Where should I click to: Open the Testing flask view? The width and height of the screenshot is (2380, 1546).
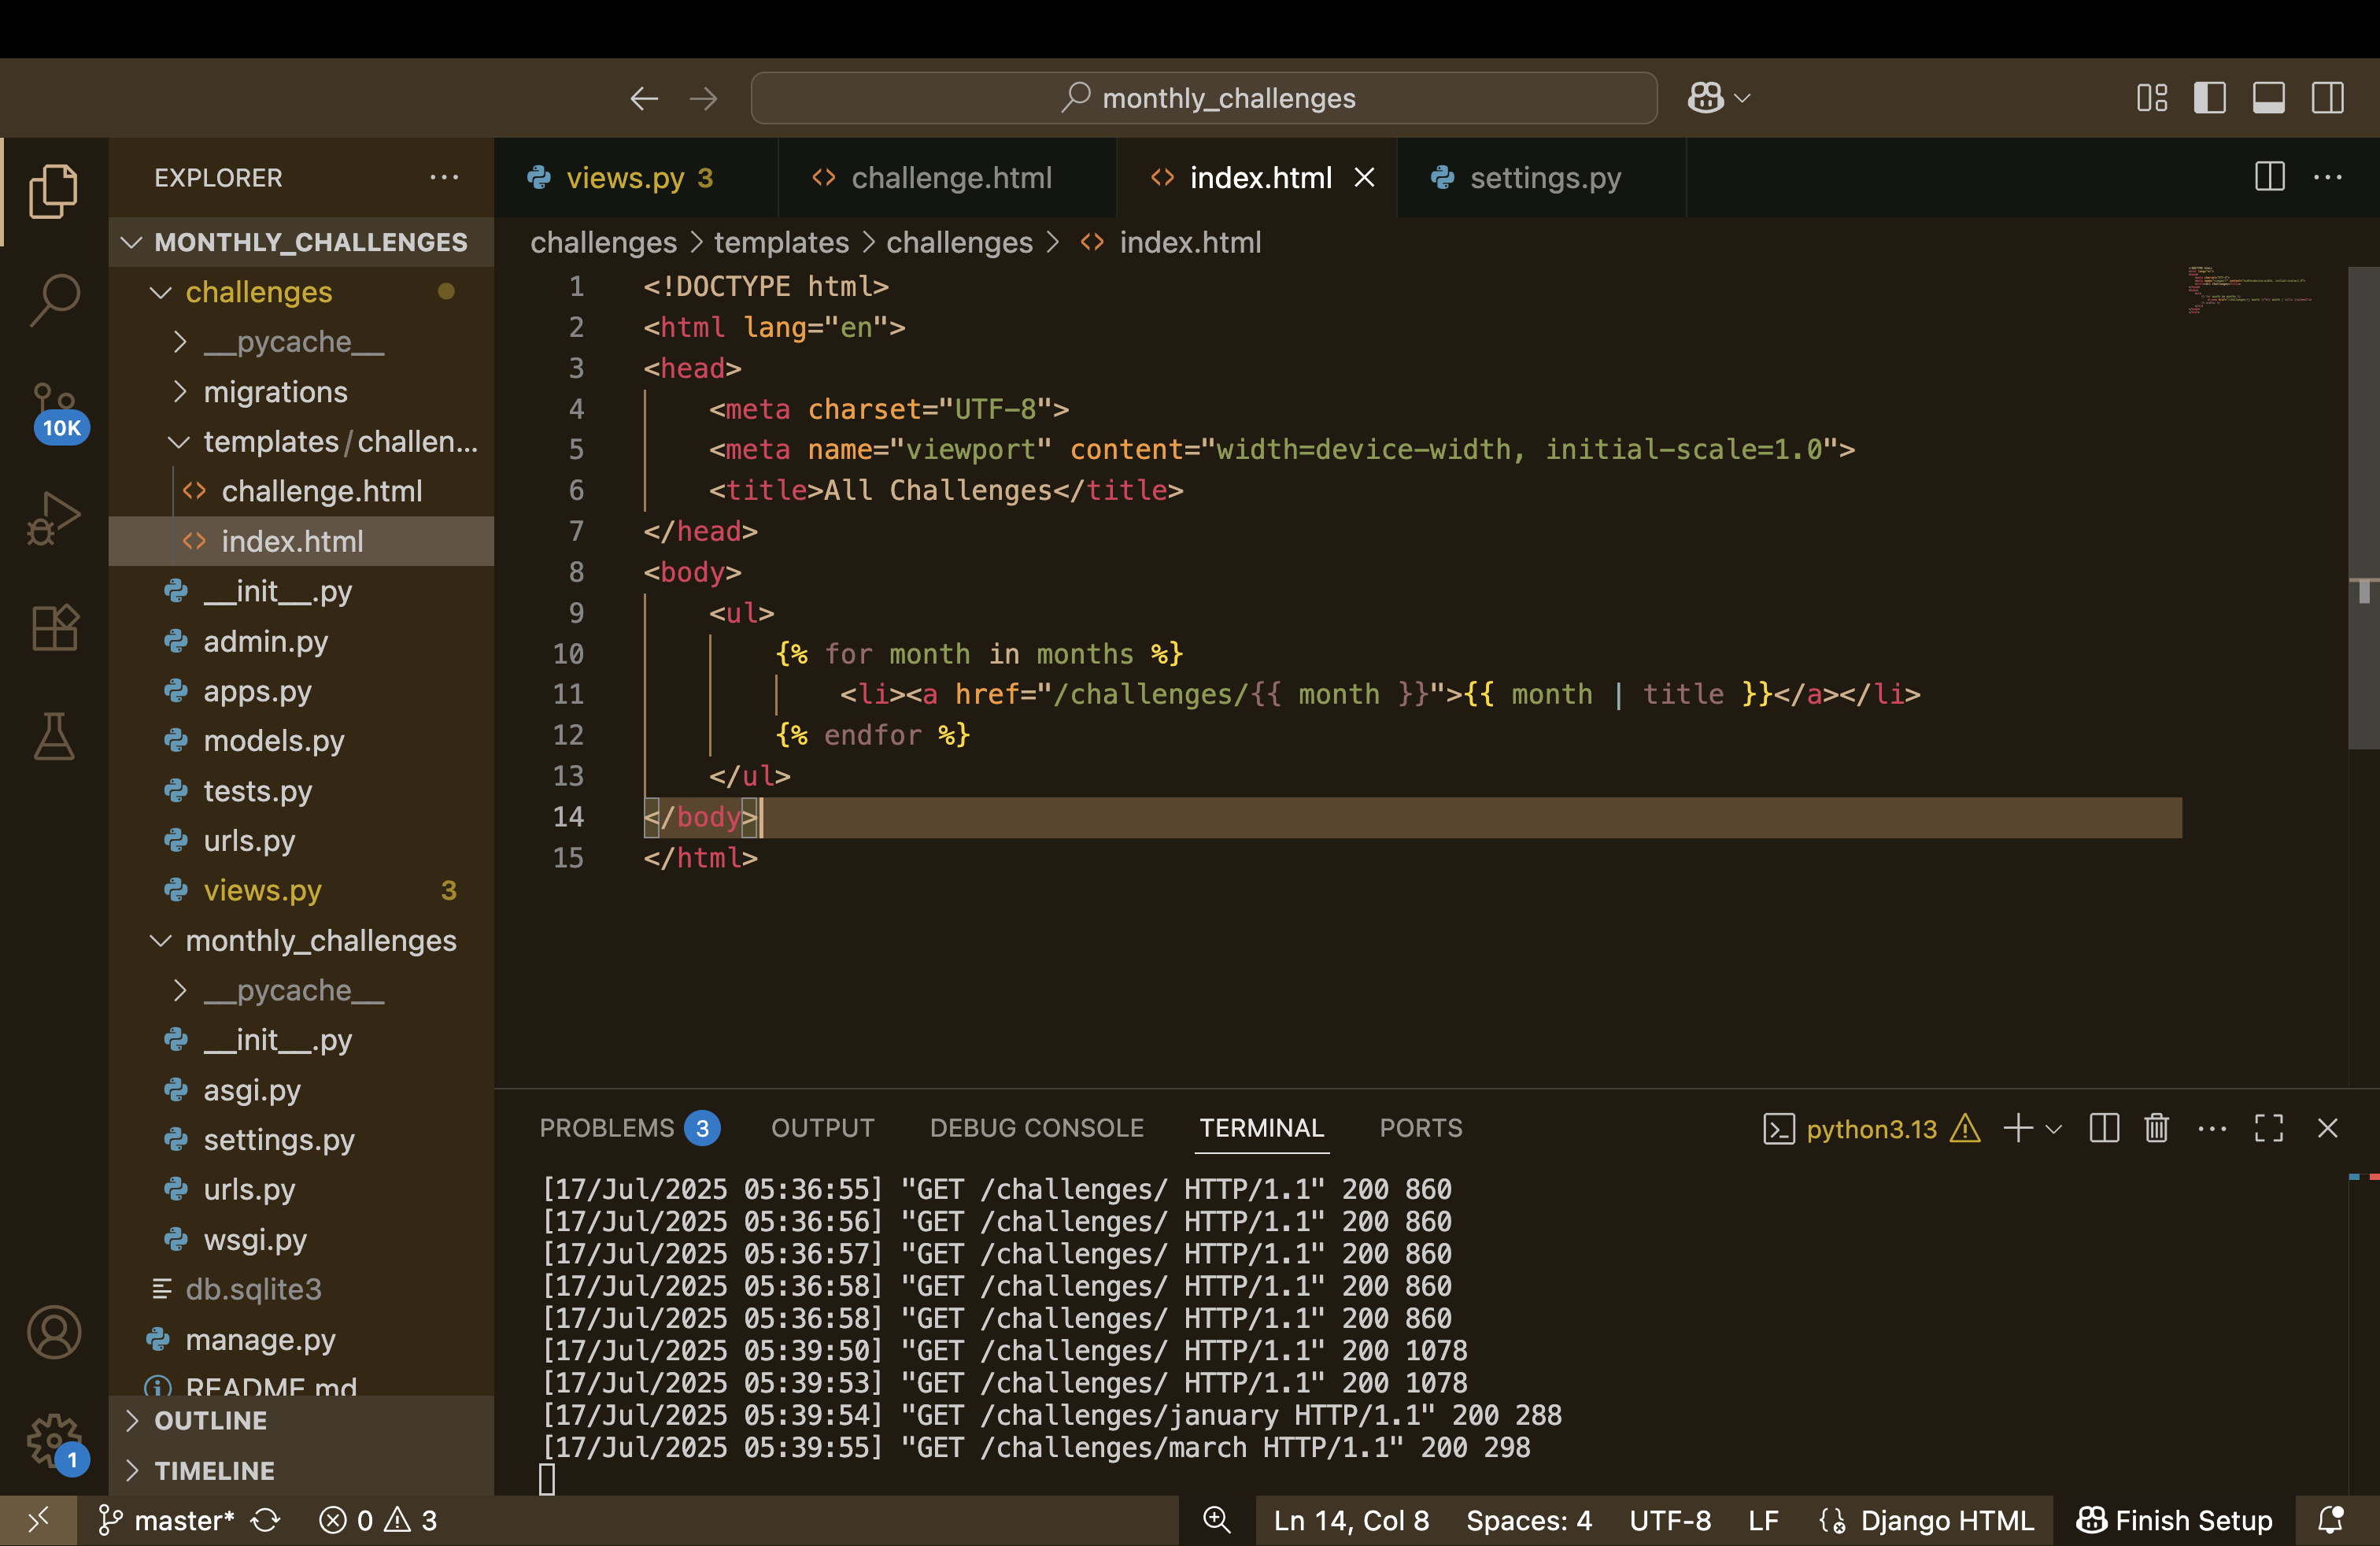53,737
